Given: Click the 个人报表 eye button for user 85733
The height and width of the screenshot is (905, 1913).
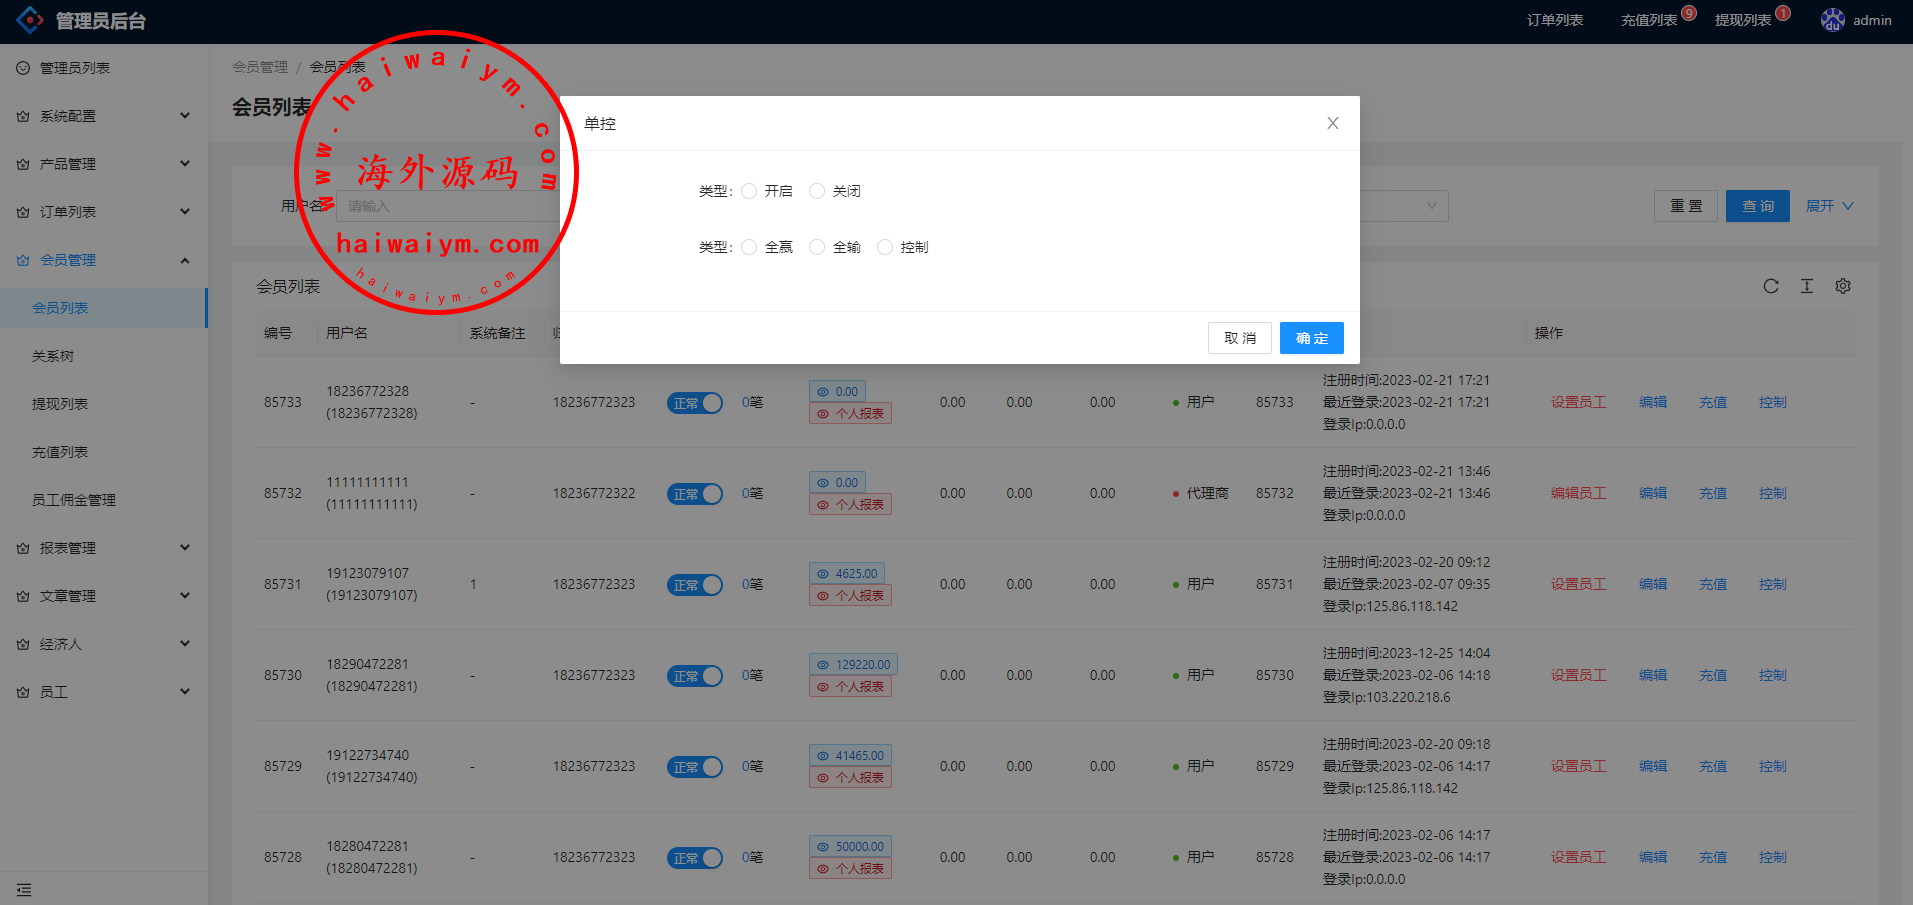Looking at the screenshot, I should [x=850, y=414].
